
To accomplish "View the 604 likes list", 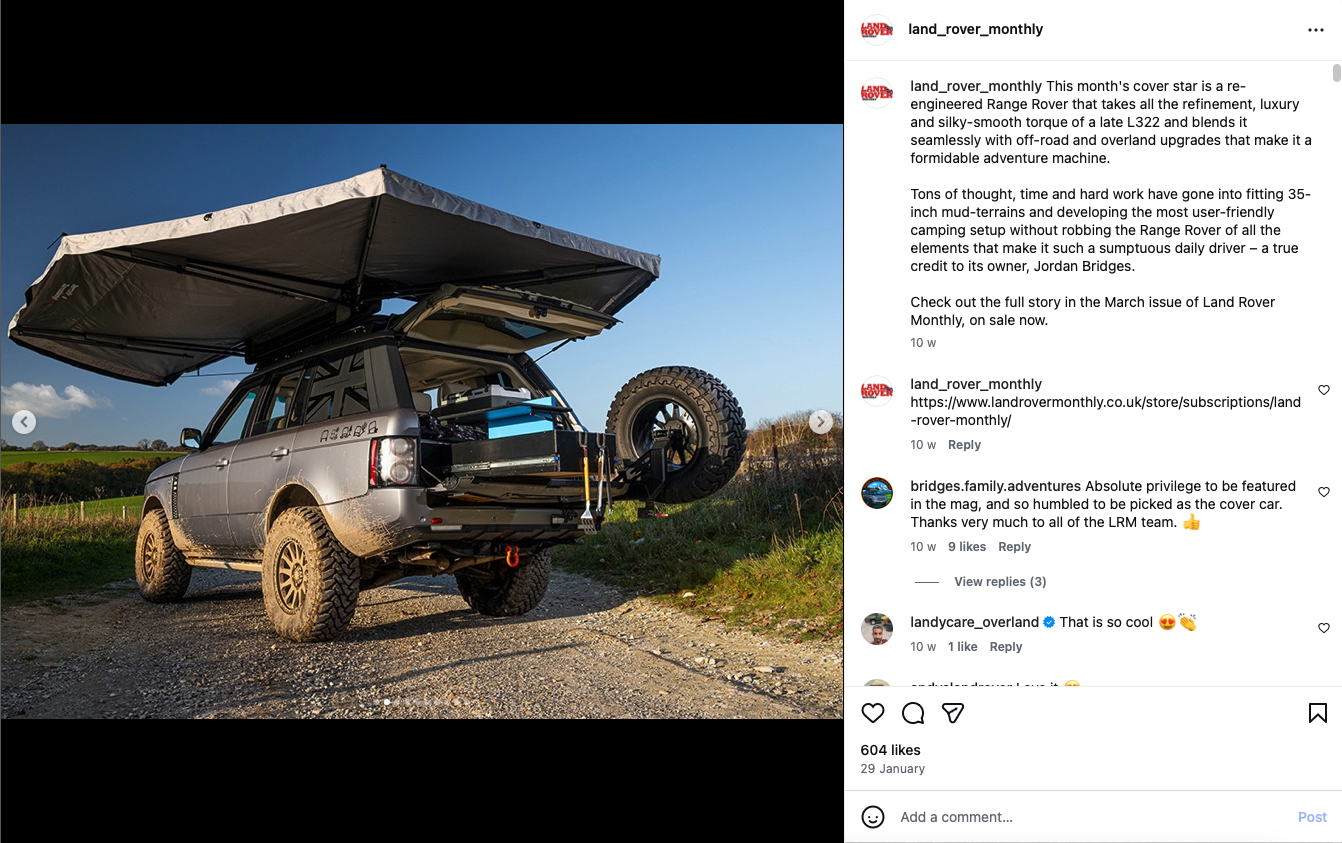I will [x=890, y=750].
